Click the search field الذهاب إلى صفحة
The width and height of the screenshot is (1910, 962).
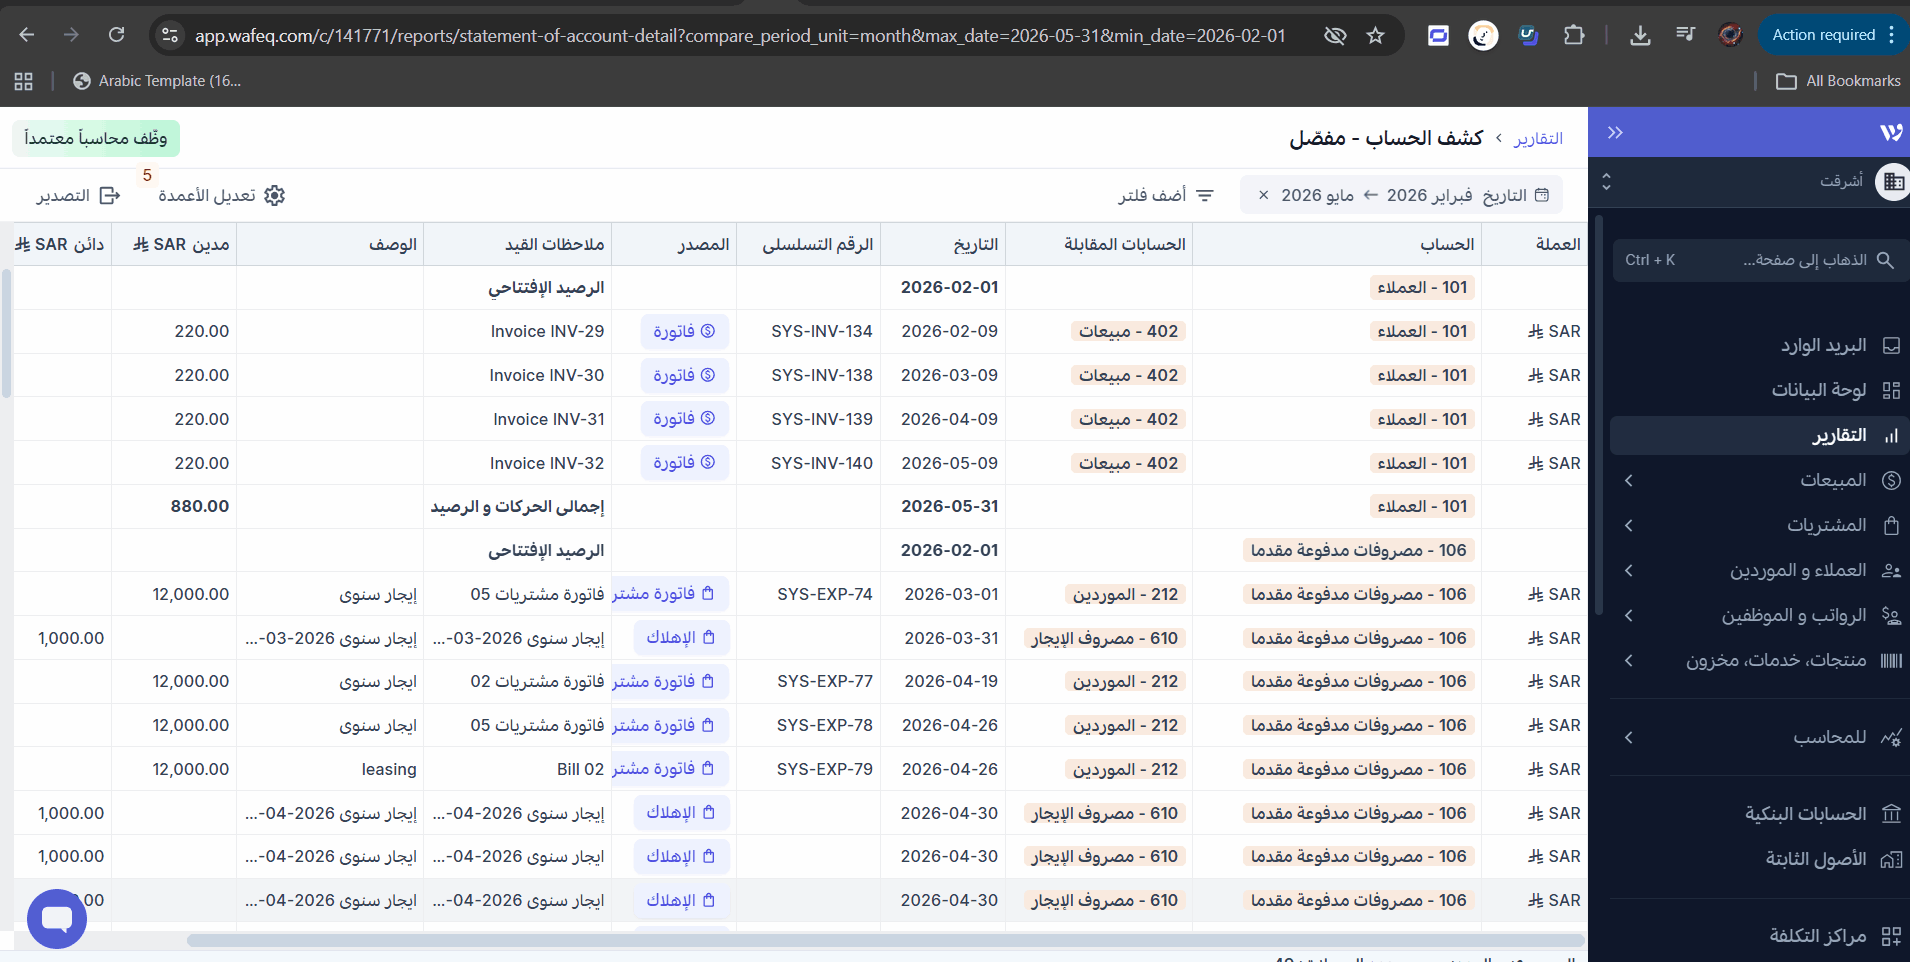click(1760, 260)
